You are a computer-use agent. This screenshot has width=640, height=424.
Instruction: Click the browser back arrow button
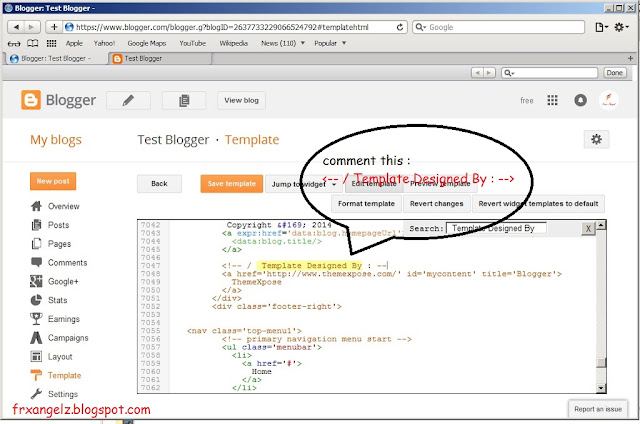tap(16, 27)
